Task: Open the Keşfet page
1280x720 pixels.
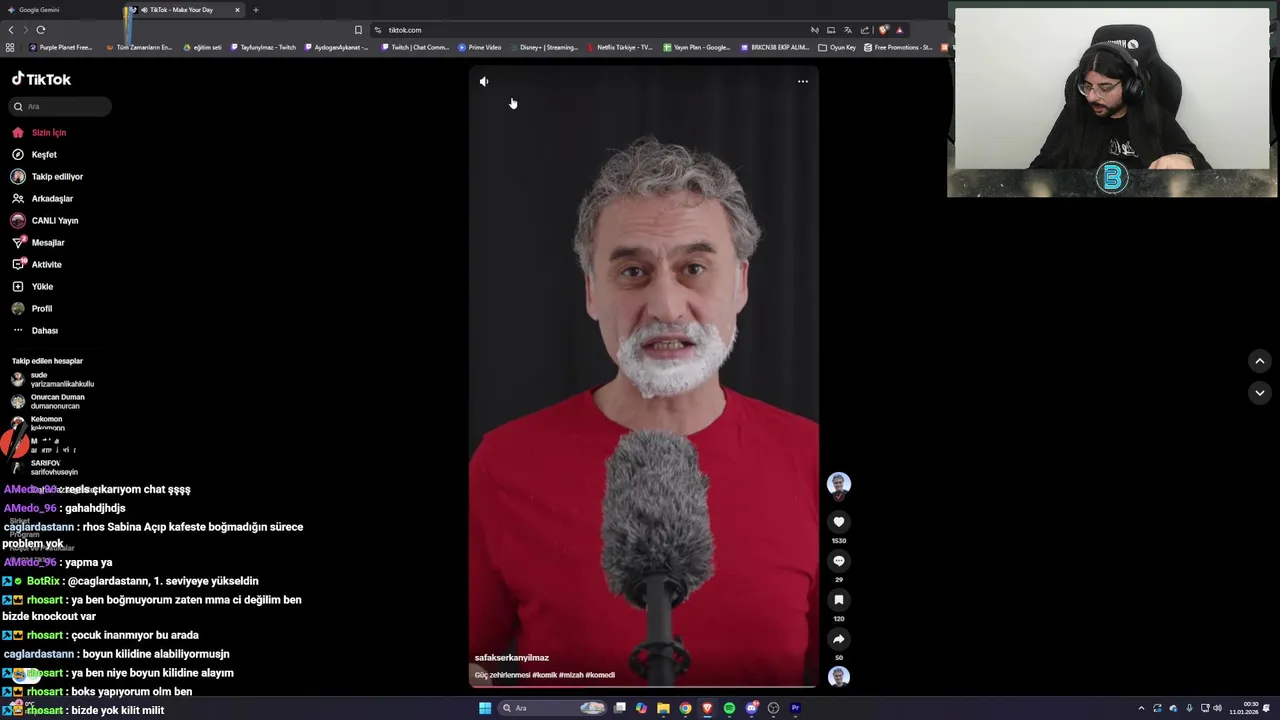Action: [34, 154]
